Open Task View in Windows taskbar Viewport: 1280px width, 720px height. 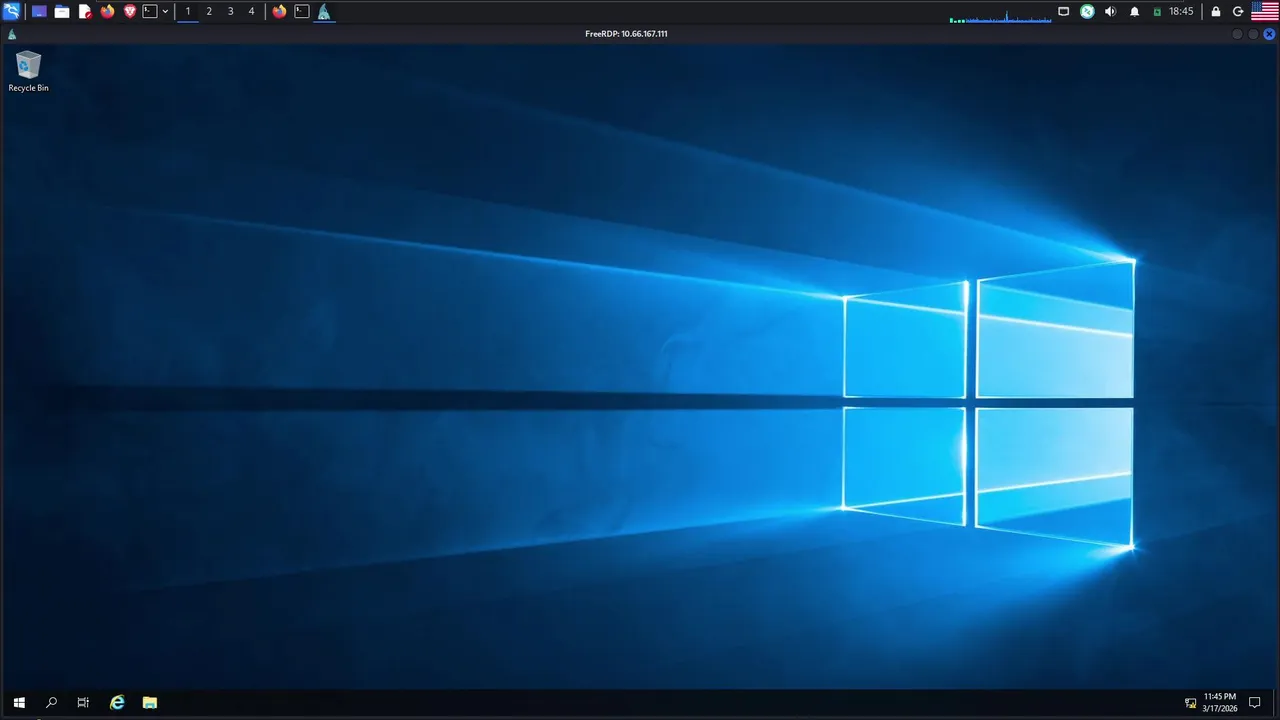[x=84, y=703]
